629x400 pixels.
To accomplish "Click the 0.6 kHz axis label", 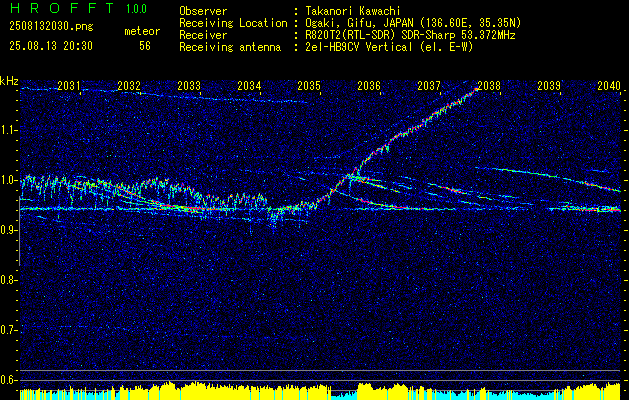I will coord(7,380).
